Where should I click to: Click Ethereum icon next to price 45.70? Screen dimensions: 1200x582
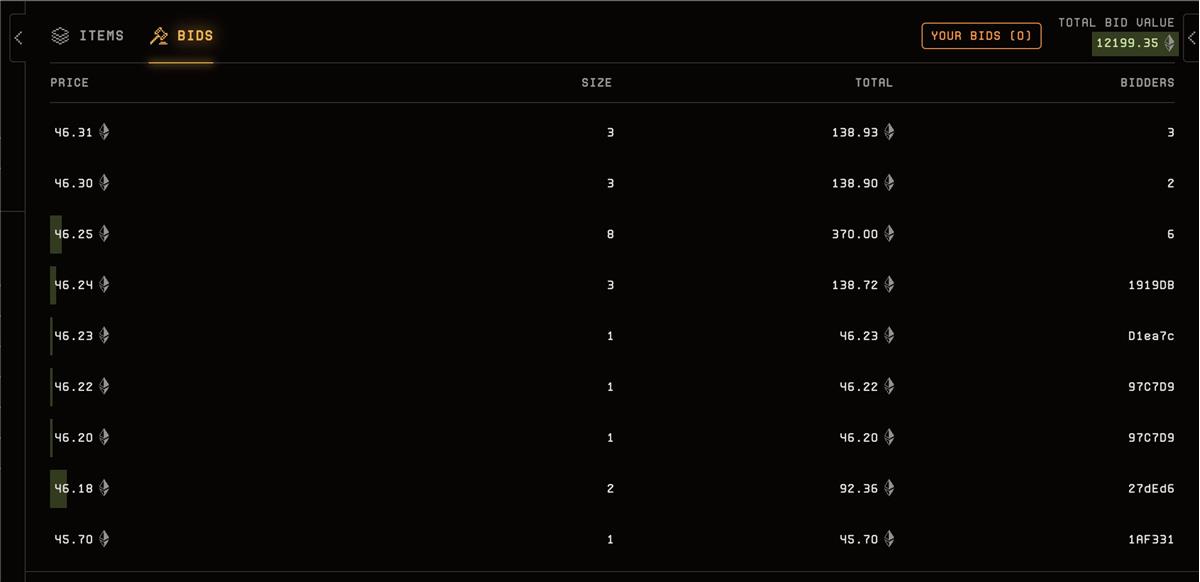(104, 539)
